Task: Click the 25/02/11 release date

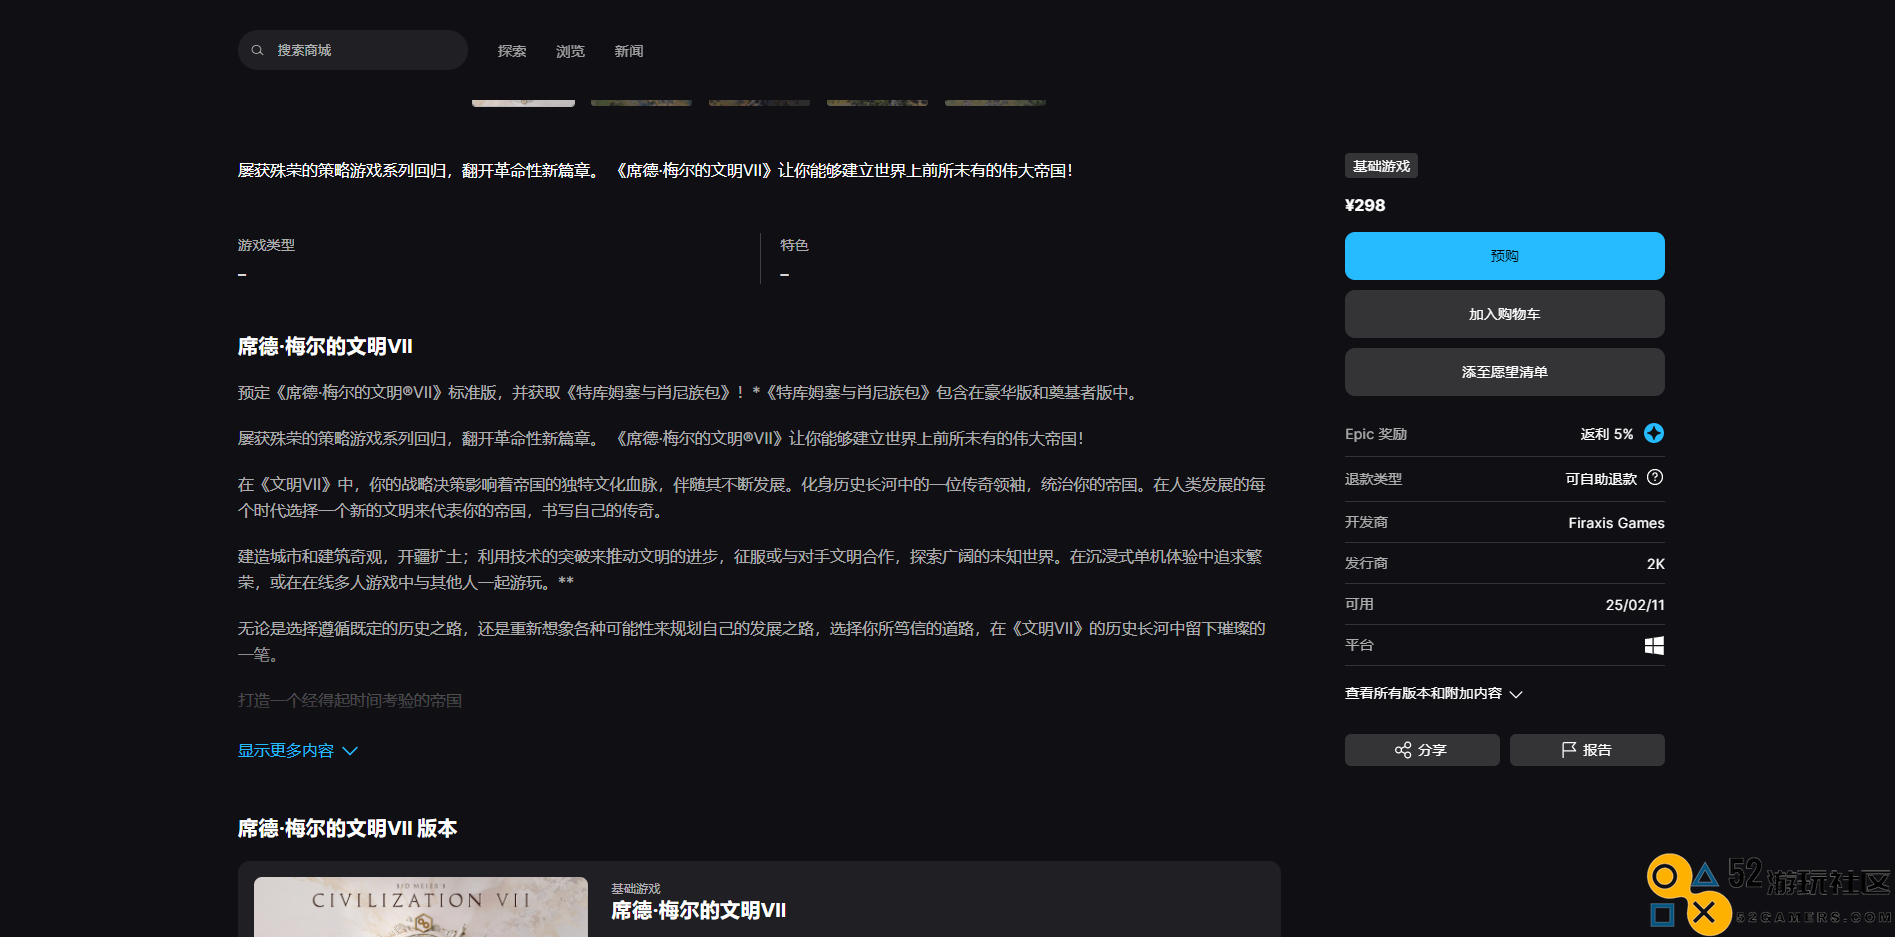Action: 1635,605
